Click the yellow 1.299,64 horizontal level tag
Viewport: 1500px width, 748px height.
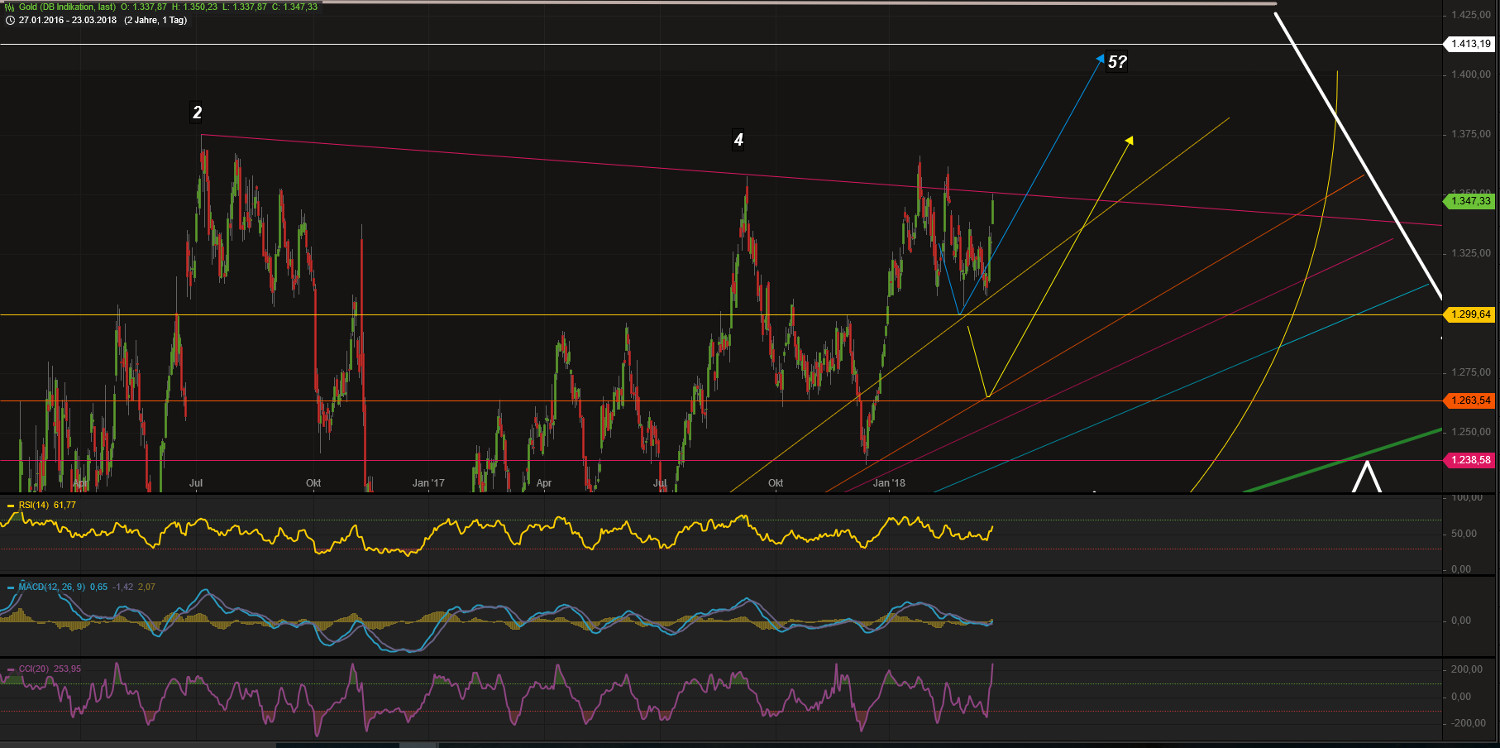1470,314
